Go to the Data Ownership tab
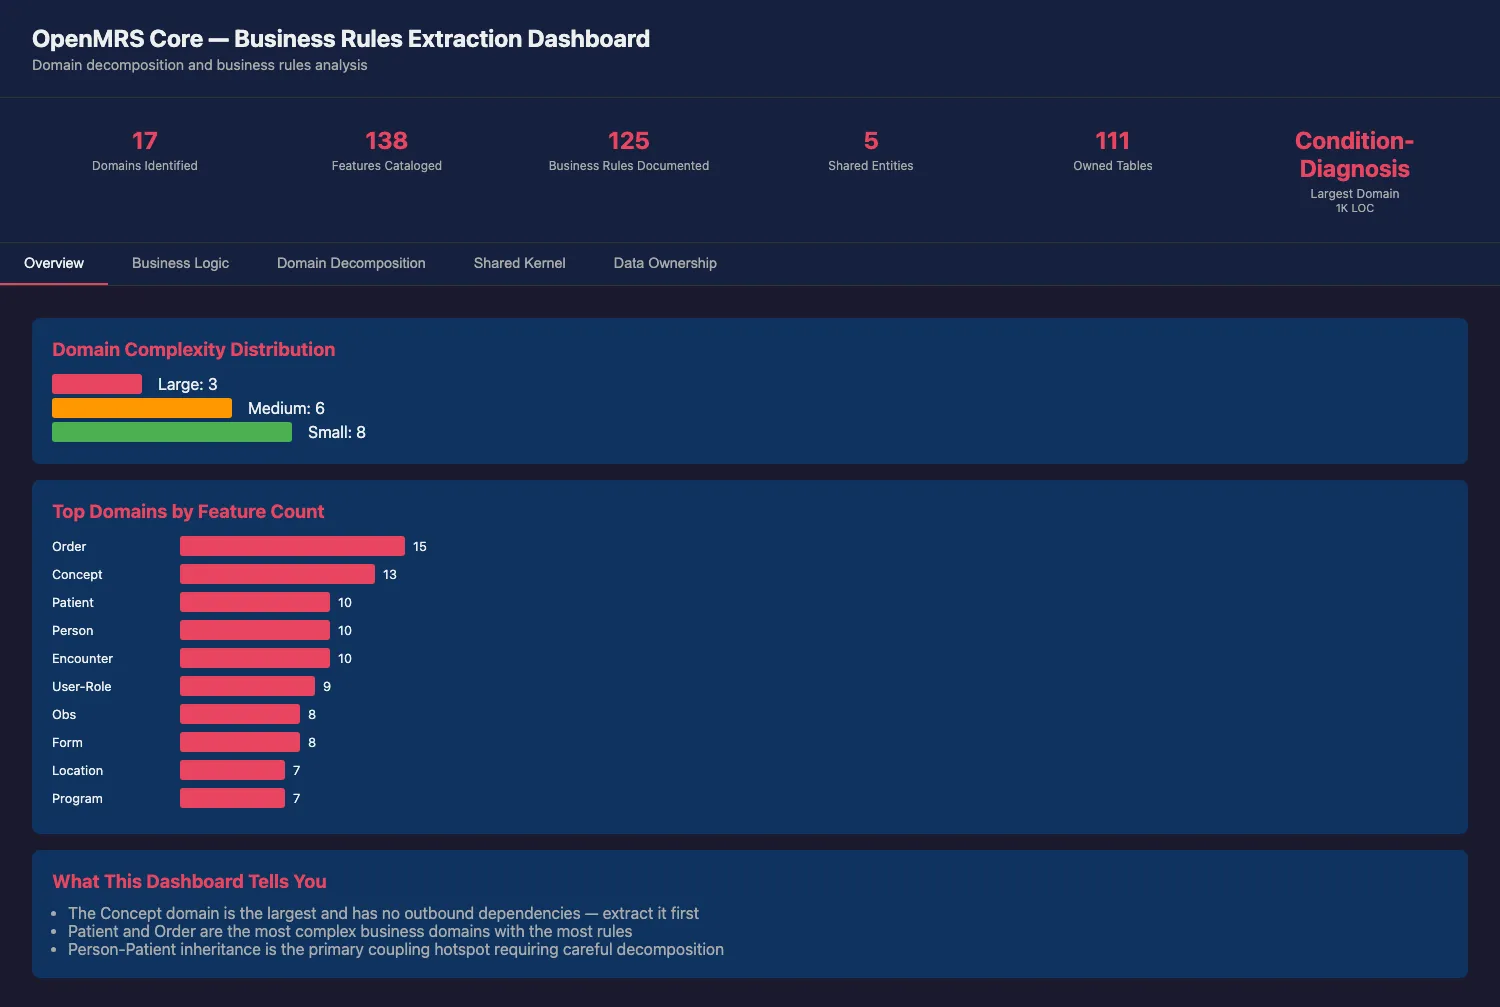Viewport: 1500px width, 1007px height. point(665,263)
